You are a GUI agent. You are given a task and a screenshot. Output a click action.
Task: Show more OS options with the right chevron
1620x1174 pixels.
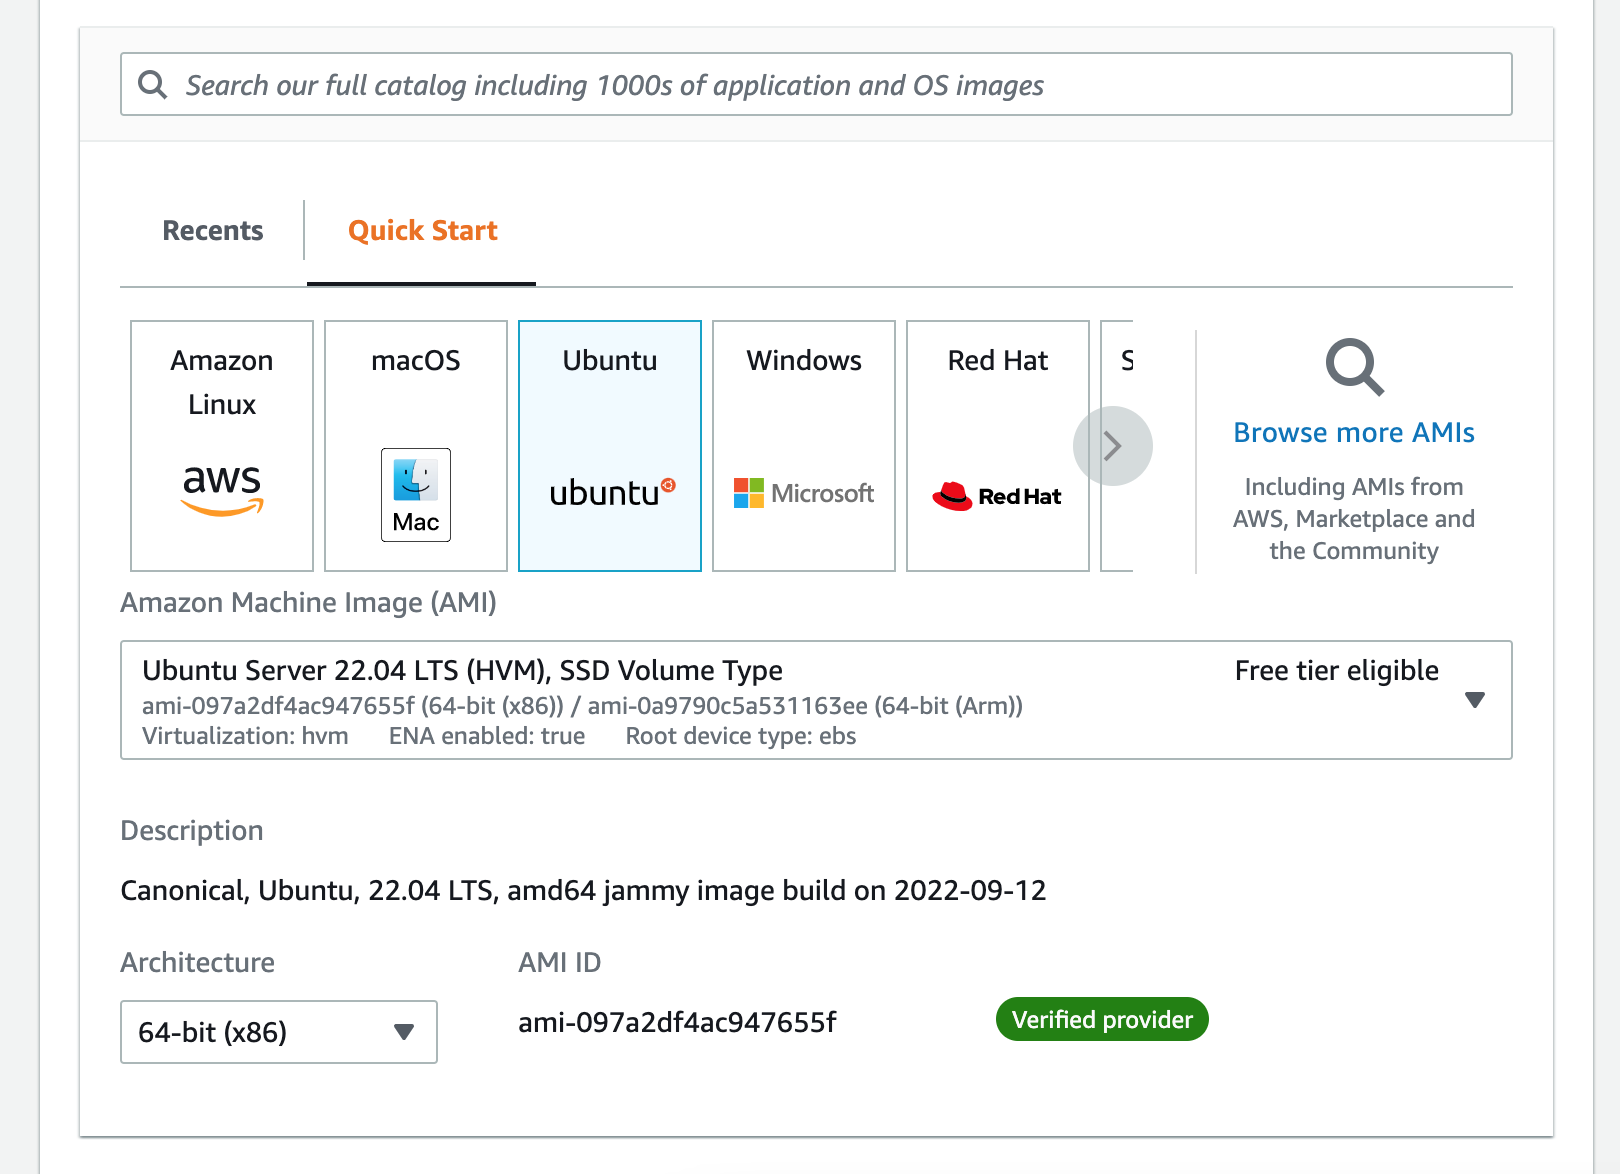tap(1113, 446)
